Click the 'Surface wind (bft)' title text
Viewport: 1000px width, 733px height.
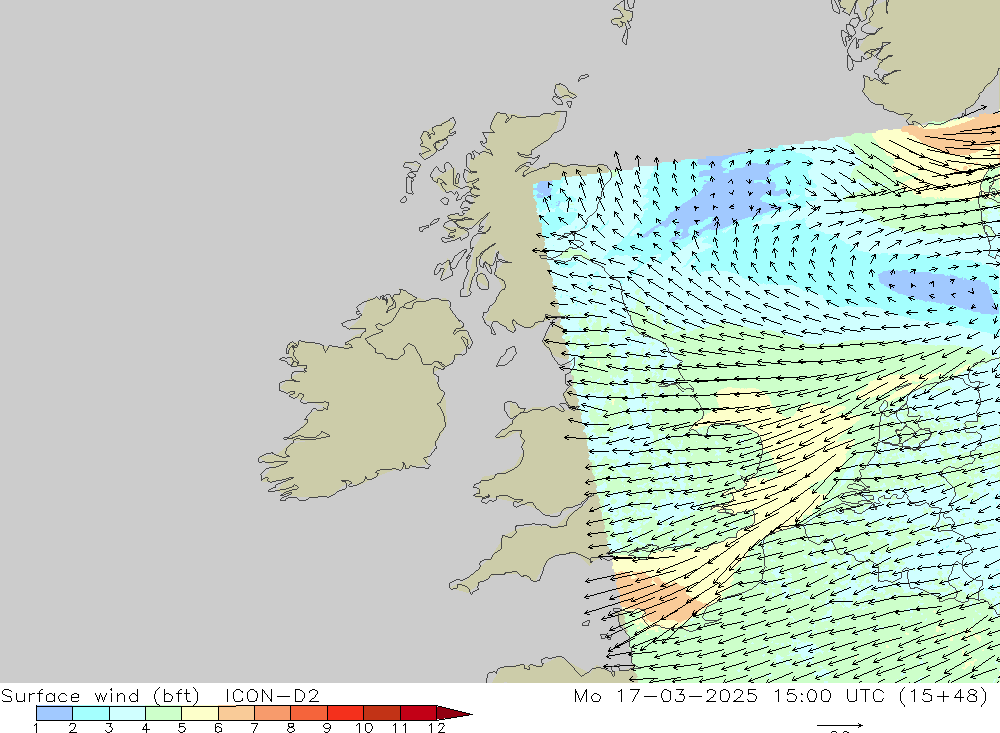(100, 695)
